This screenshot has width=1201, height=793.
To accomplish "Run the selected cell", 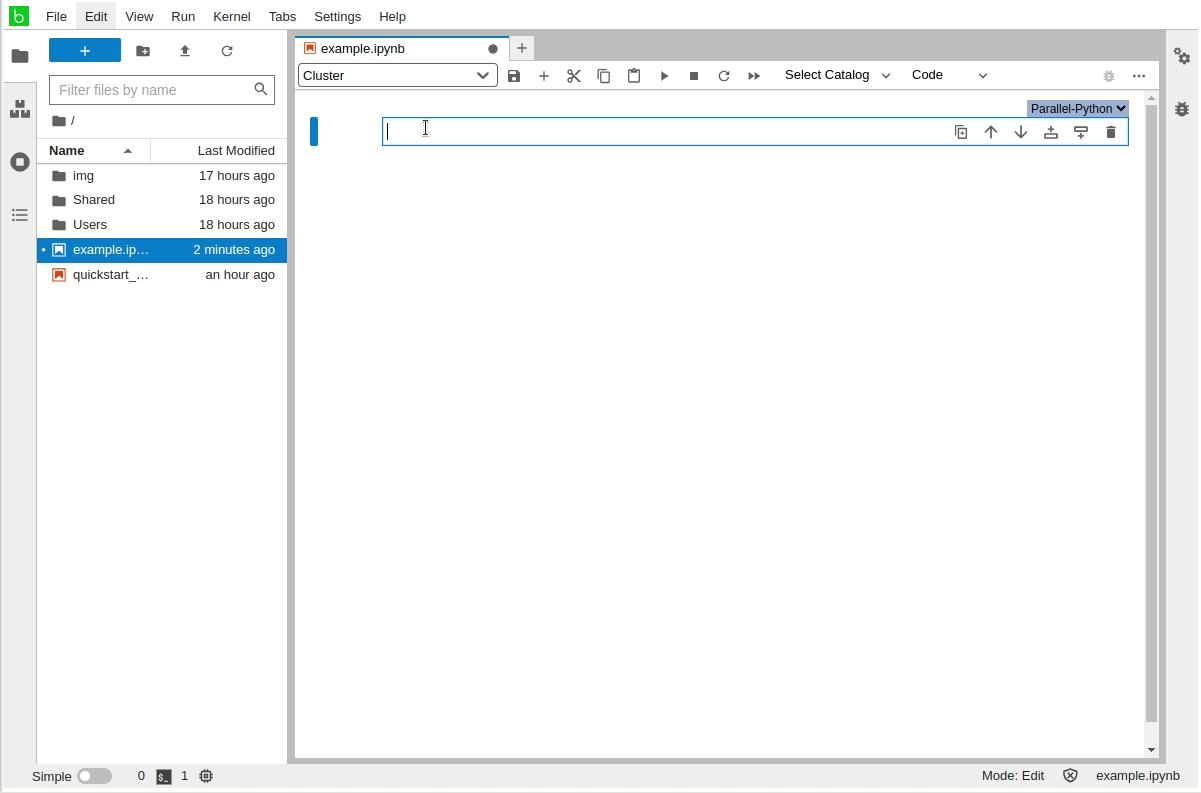I will click(664, 76).
